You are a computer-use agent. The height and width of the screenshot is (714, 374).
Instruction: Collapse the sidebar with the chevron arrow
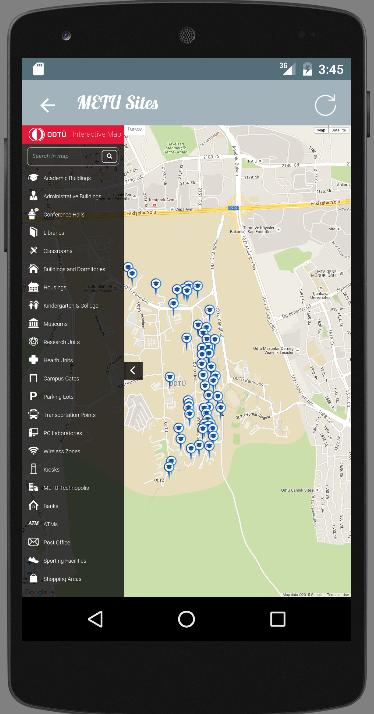(x=133, y=371)
